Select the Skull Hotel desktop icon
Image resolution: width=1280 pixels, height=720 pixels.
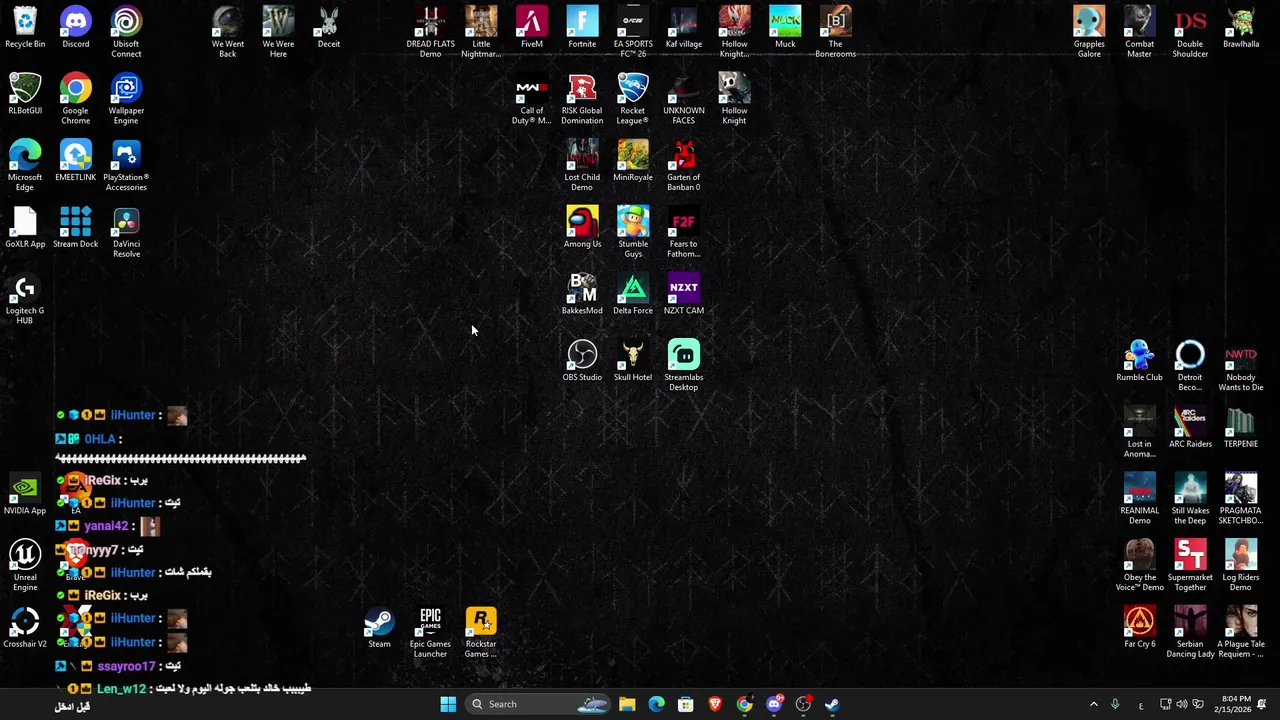coord(633,361)
